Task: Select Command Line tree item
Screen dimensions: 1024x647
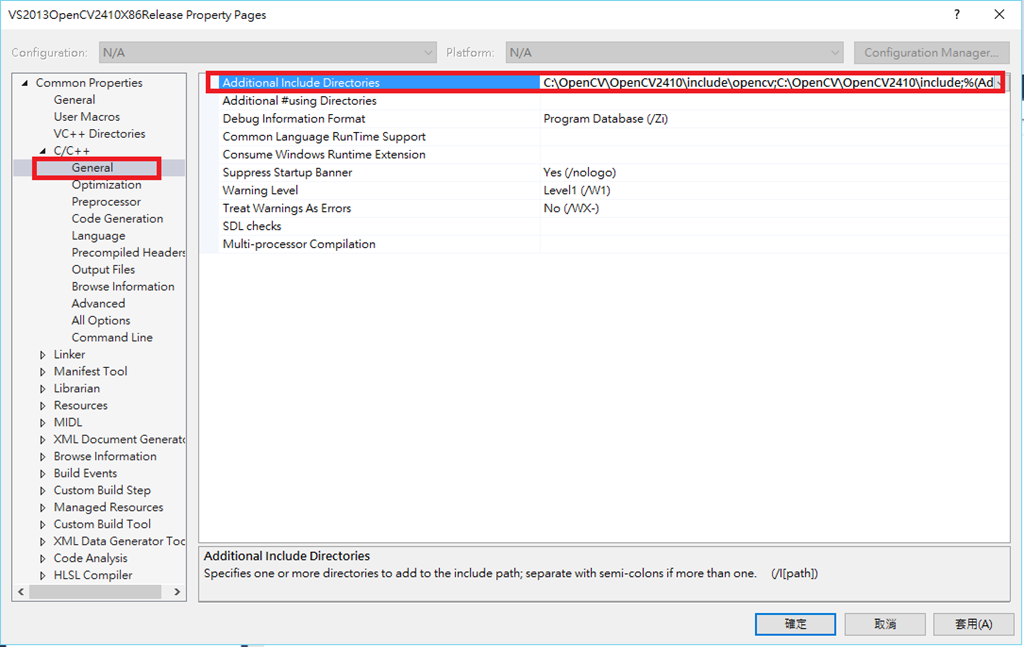Action: point(112,338)
